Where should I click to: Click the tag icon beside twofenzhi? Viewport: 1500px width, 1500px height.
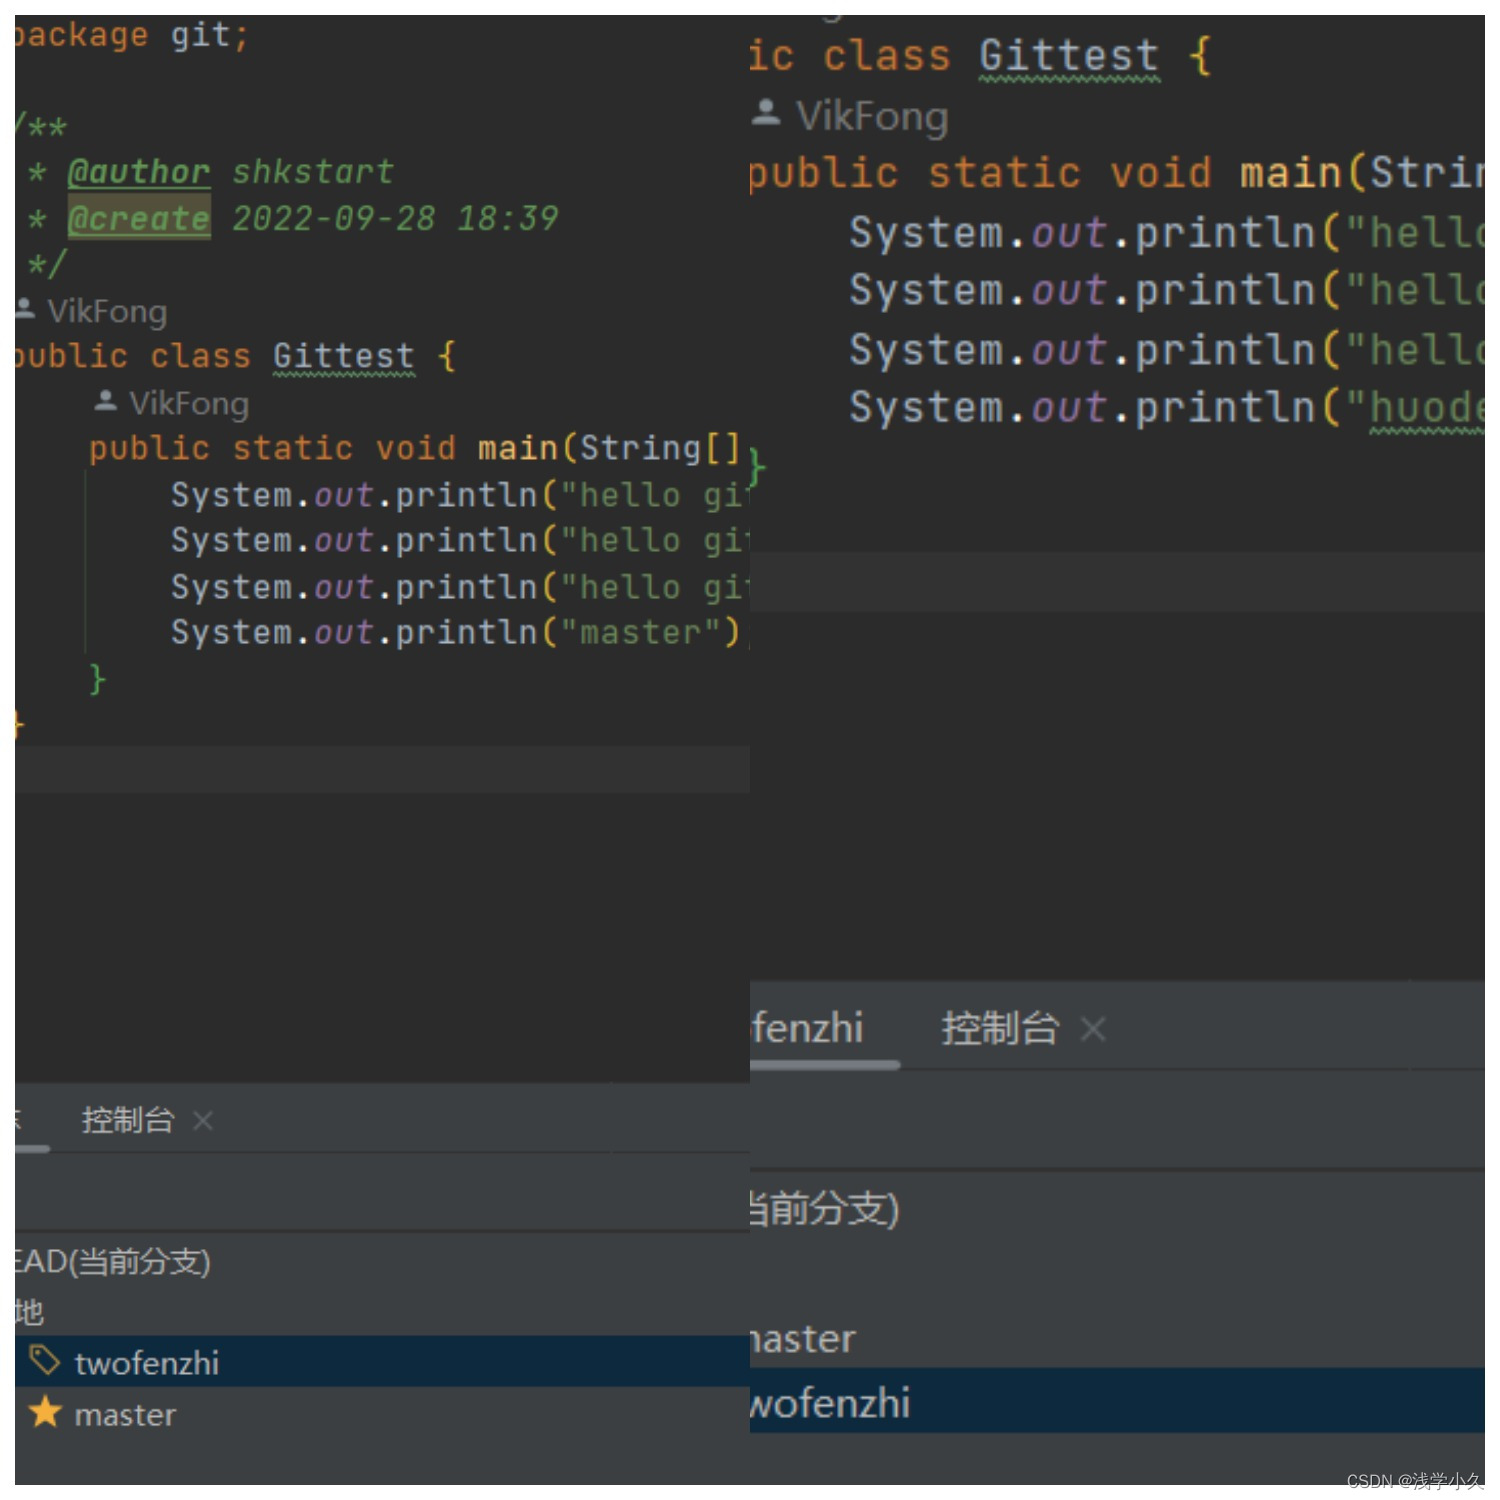pos(44,1360)
